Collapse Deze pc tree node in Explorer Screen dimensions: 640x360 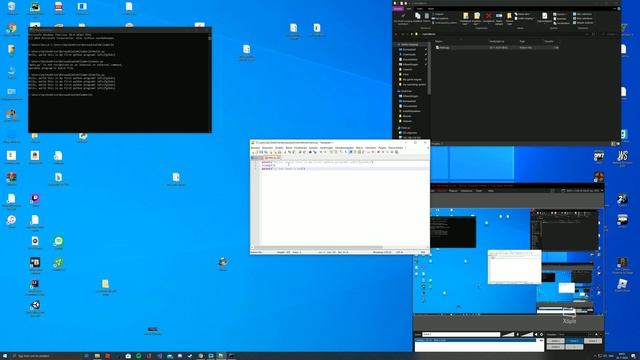(396, 128)
